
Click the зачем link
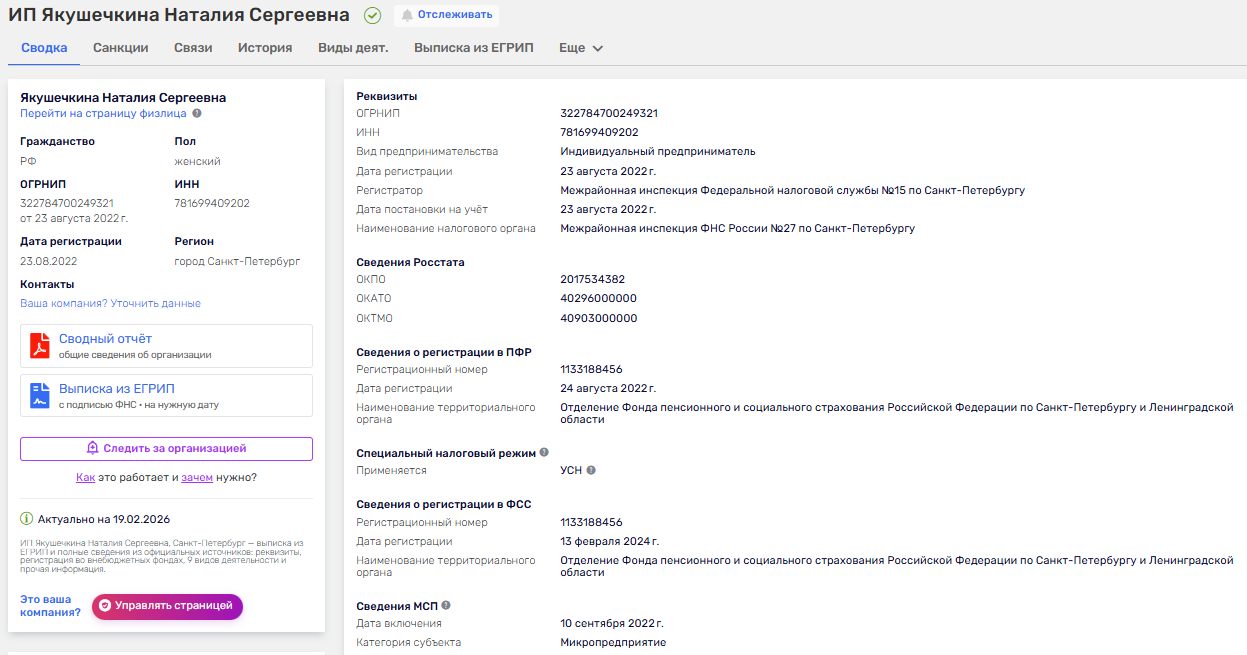tap(197, 478)
